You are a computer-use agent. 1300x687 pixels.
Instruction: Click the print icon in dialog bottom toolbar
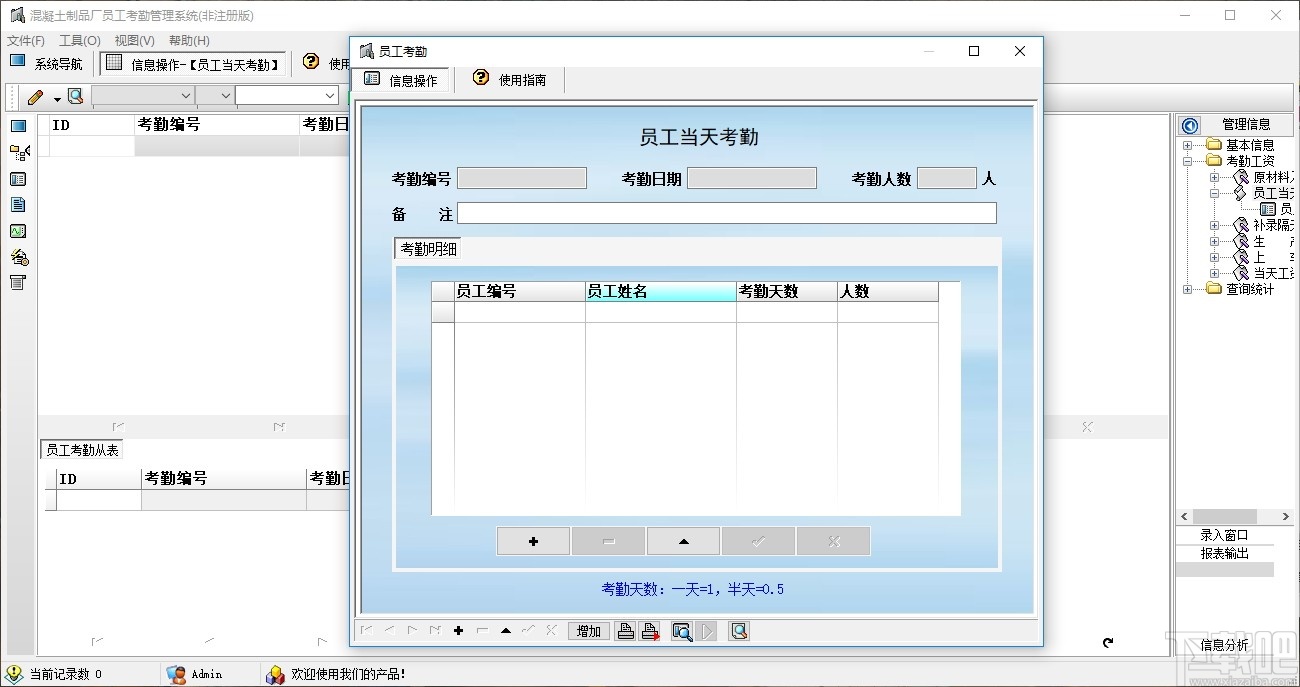click(626, 631)
